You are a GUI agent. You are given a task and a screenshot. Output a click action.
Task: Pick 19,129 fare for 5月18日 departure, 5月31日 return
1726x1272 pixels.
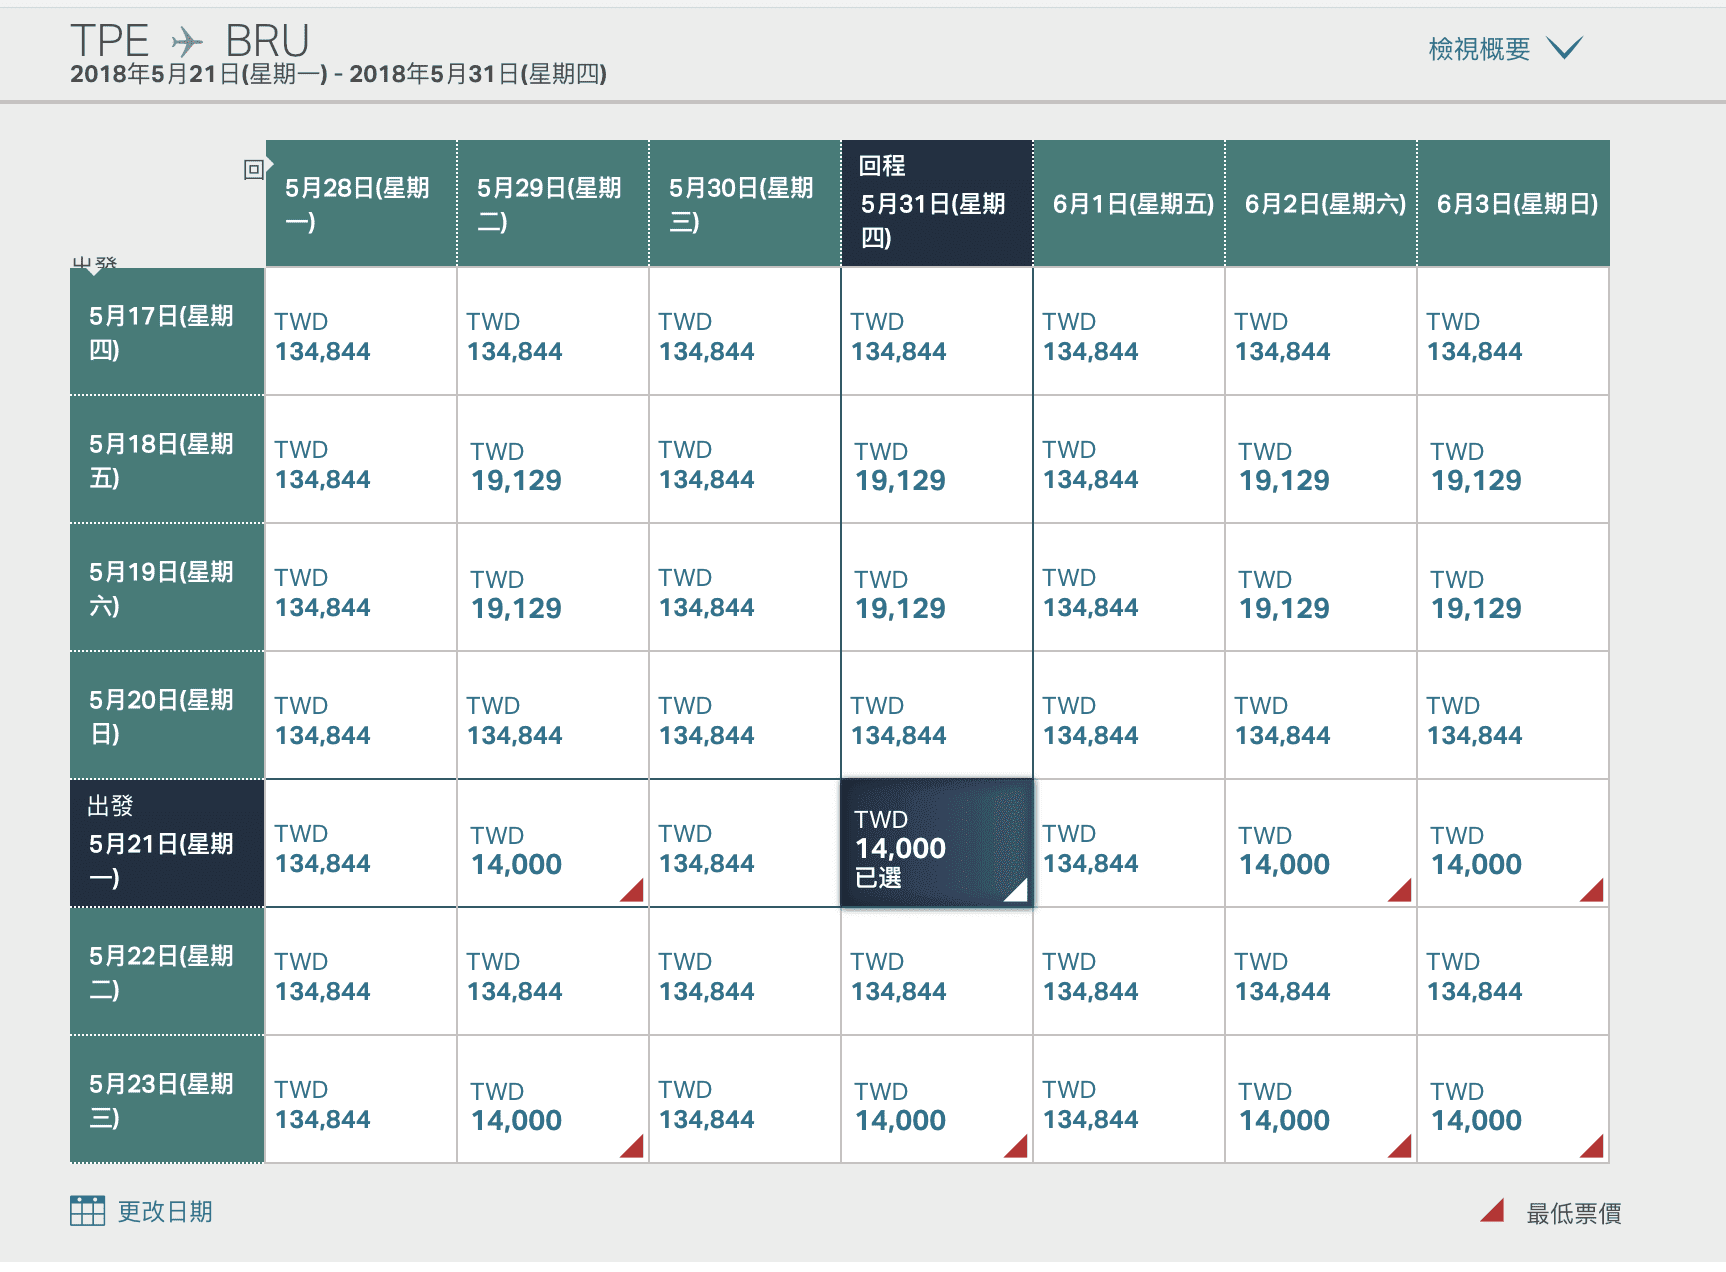coord(937,460)
